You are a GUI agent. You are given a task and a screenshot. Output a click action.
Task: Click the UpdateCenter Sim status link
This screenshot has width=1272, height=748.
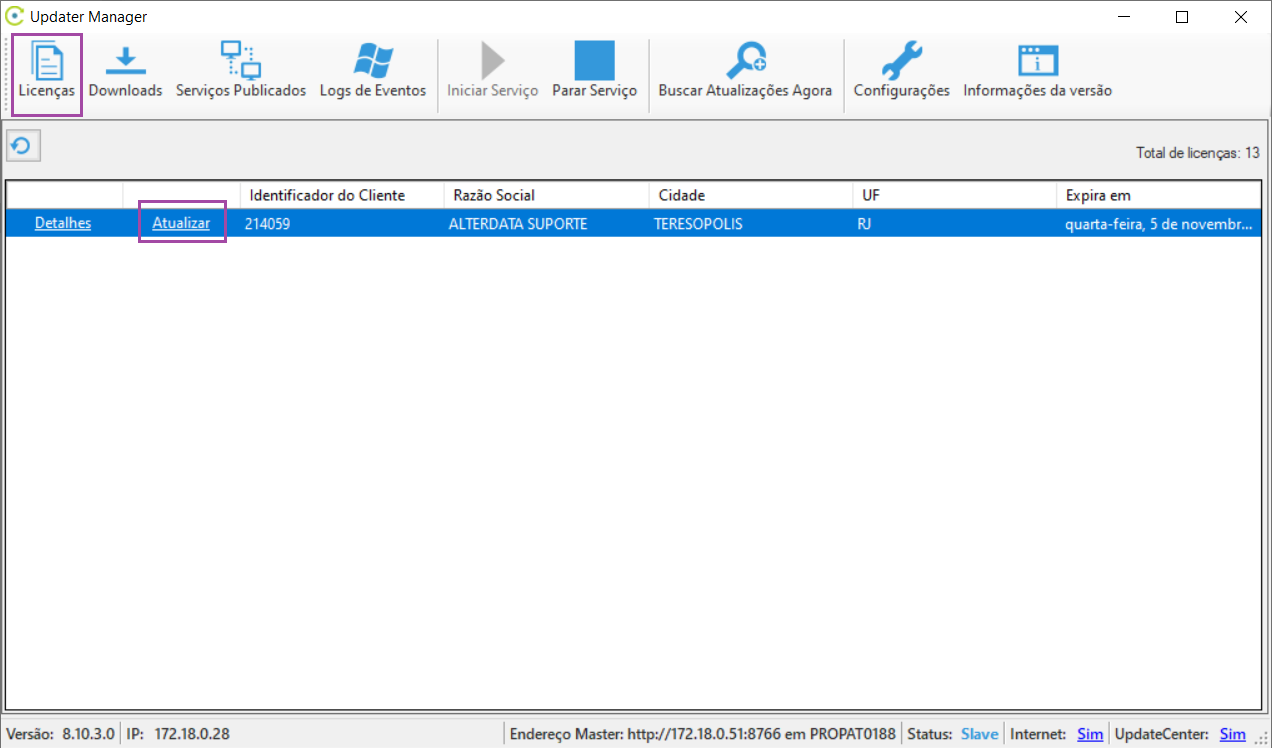point(1233,734)
